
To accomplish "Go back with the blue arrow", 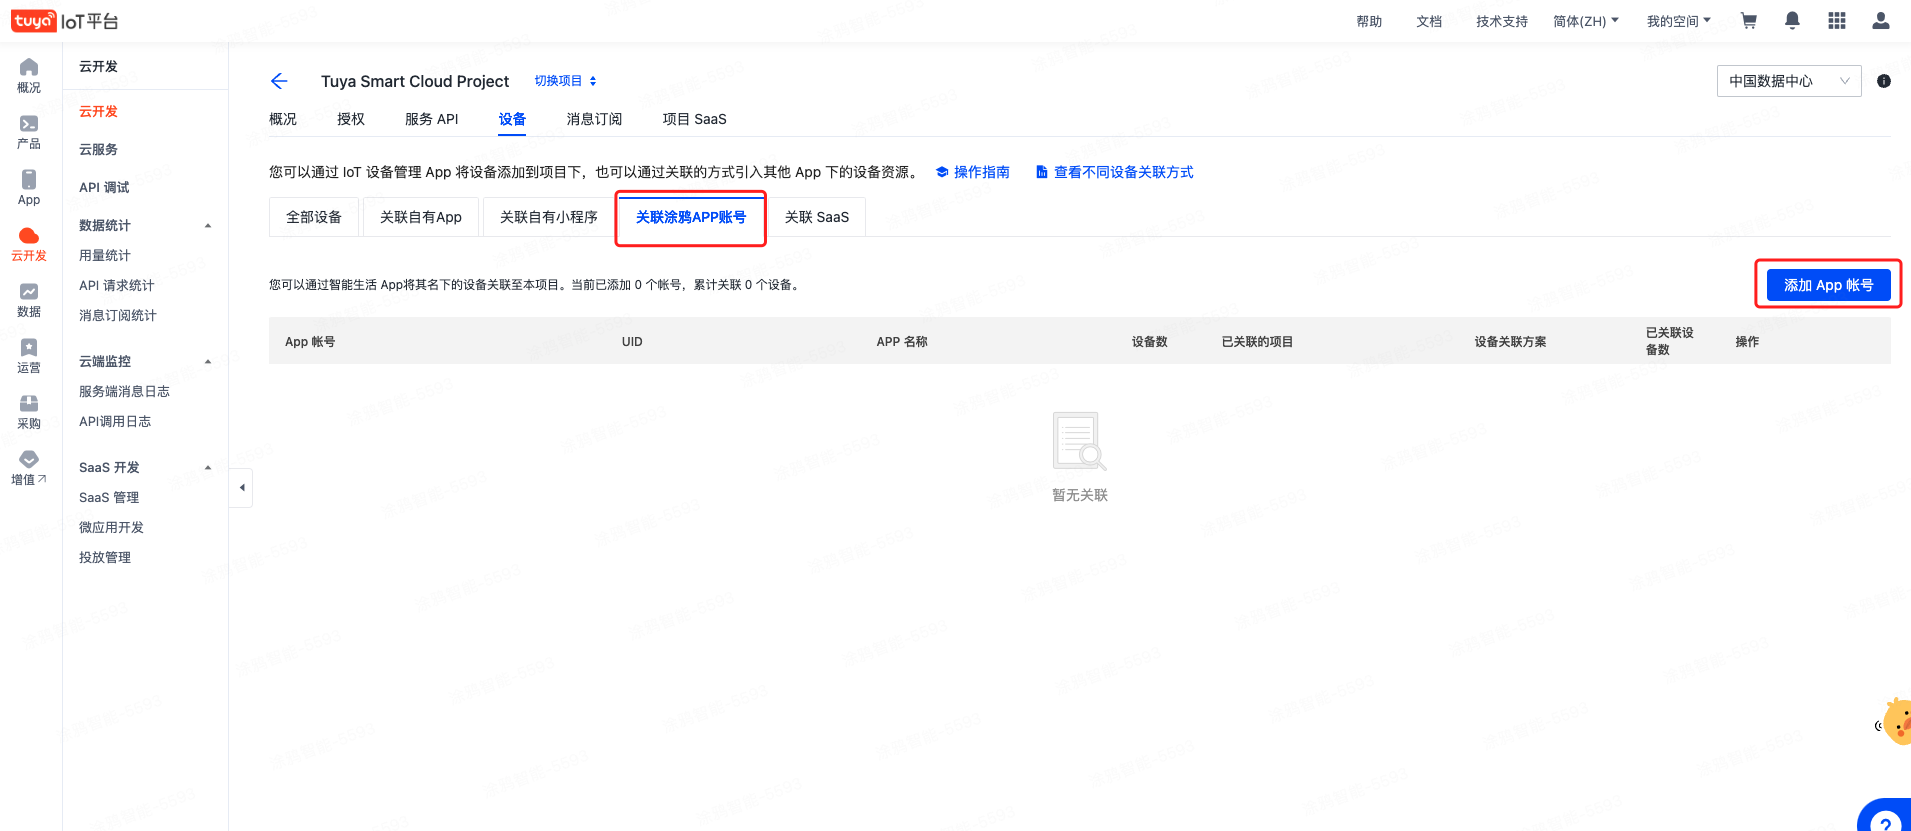I will (279, 81).
